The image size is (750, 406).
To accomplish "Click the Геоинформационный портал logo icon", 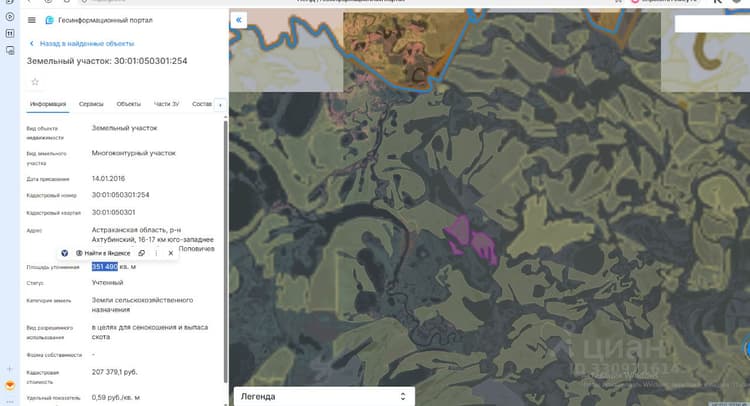I will (x=49, y=20).
